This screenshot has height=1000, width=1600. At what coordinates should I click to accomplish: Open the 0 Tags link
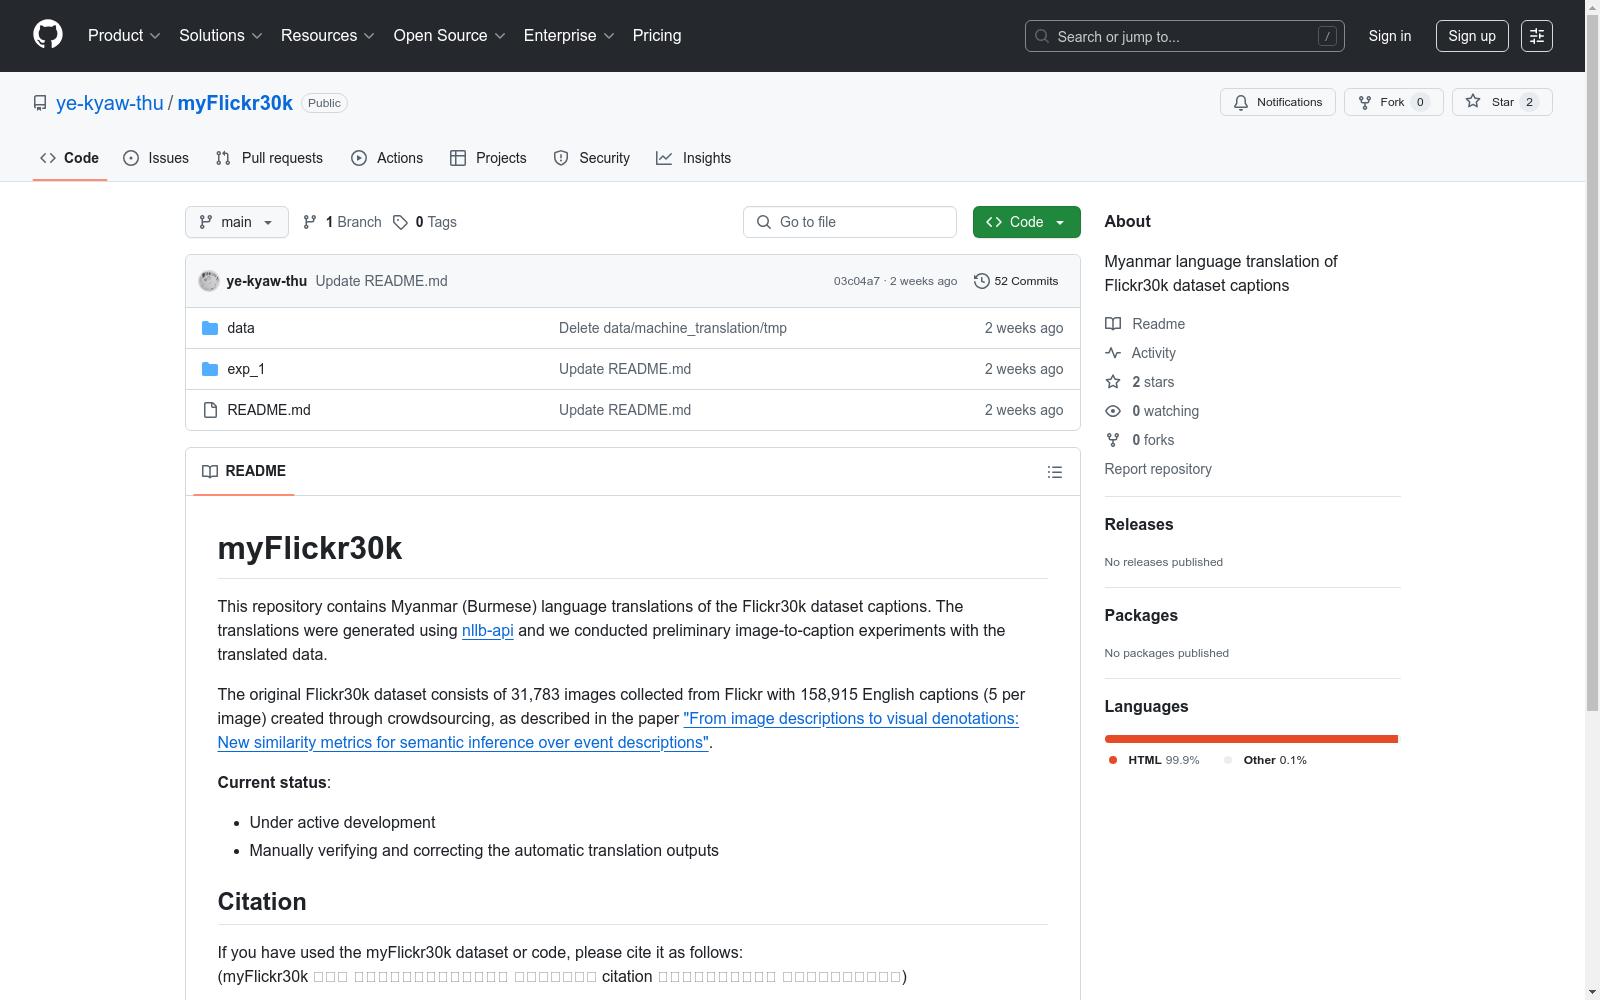pos(425,222)
